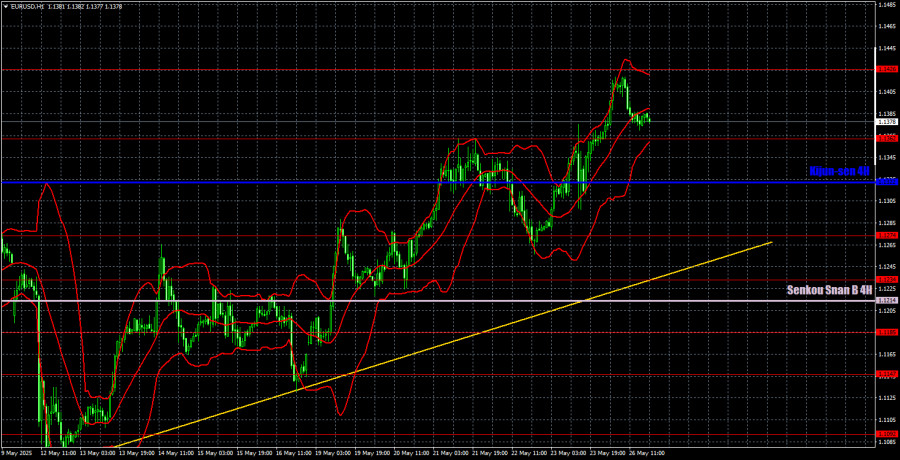Click the red 1.1185 level price tag
This screenshot has width=900, height=460.
tap(885, 332)
